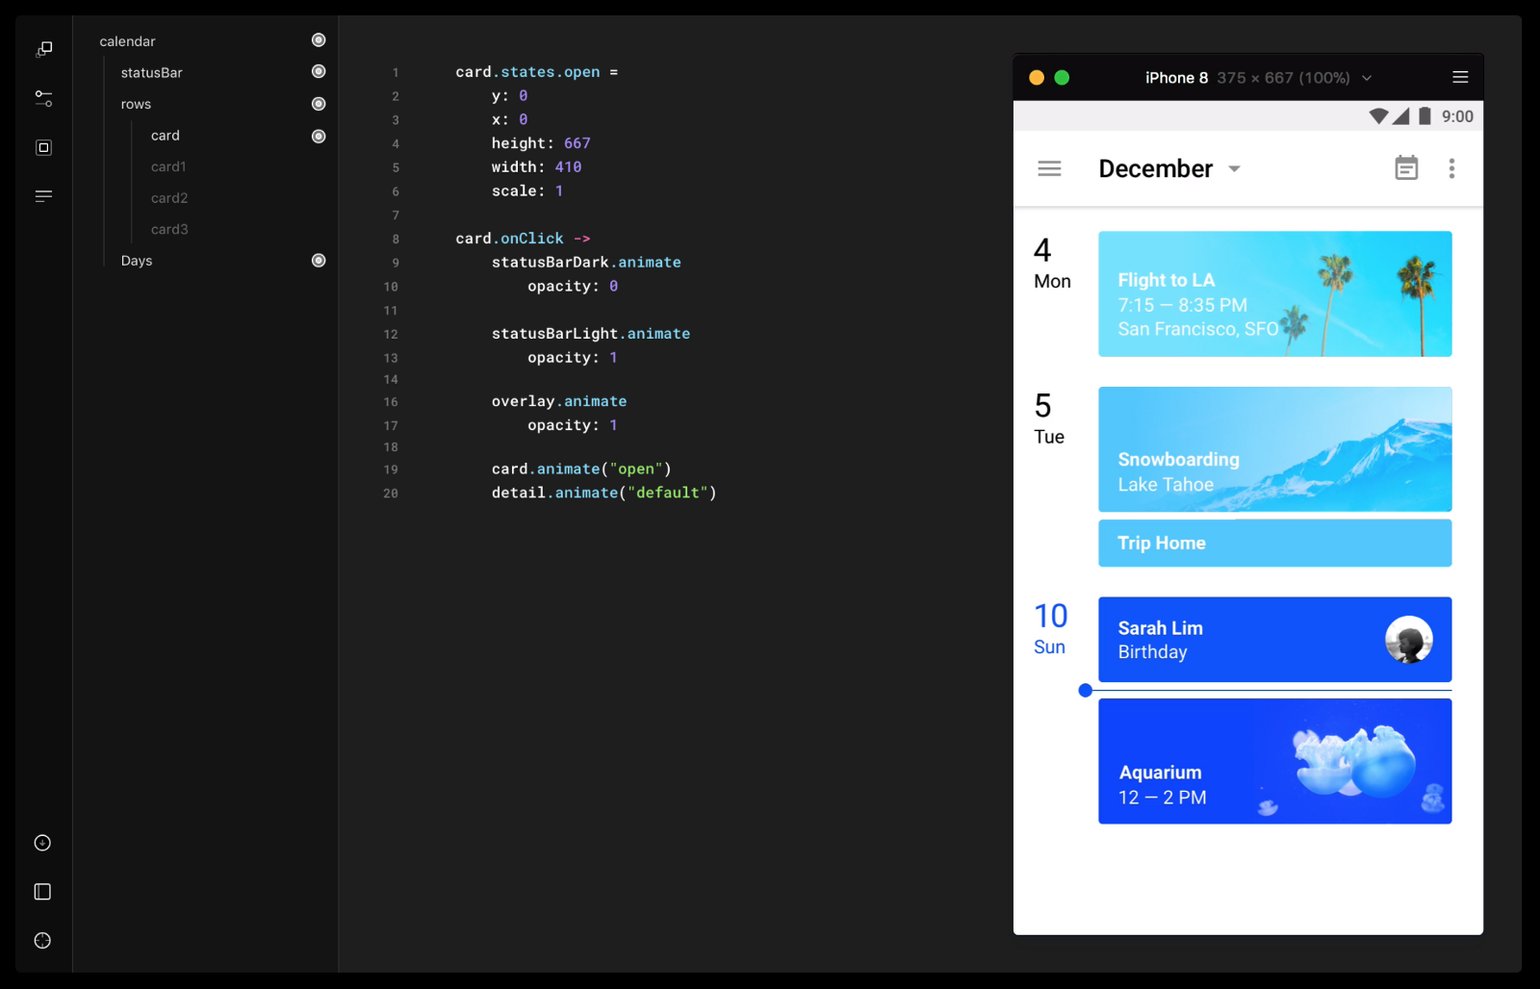
Task: Click Sarah Lim's avatar thumbnail
Action: tap(1408, 640)
